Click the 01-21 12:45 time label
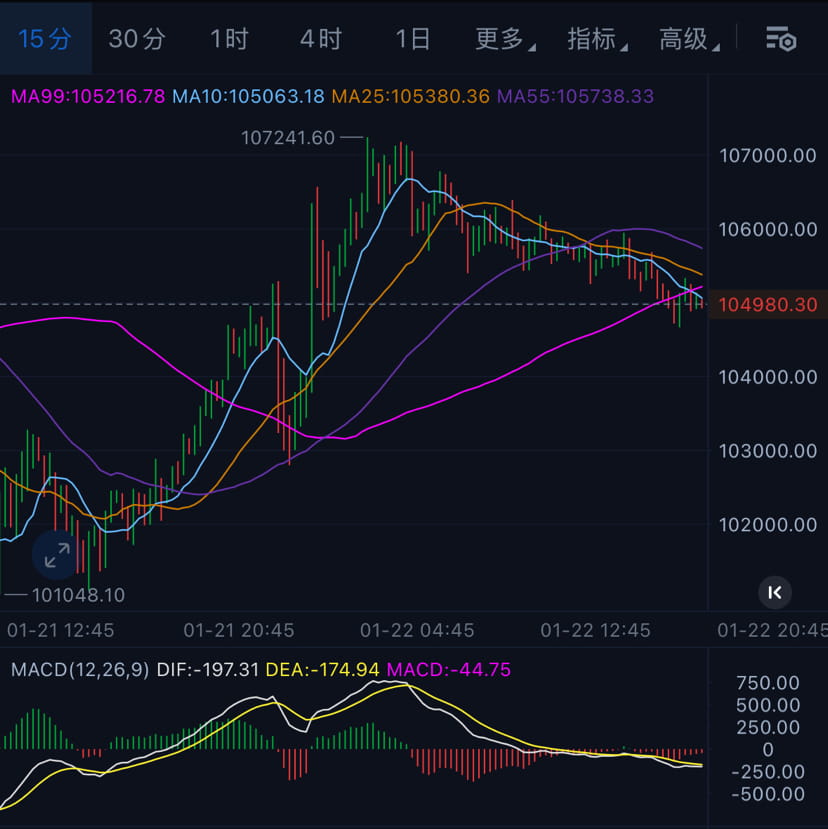828x829 pixels. coord(60,630)
